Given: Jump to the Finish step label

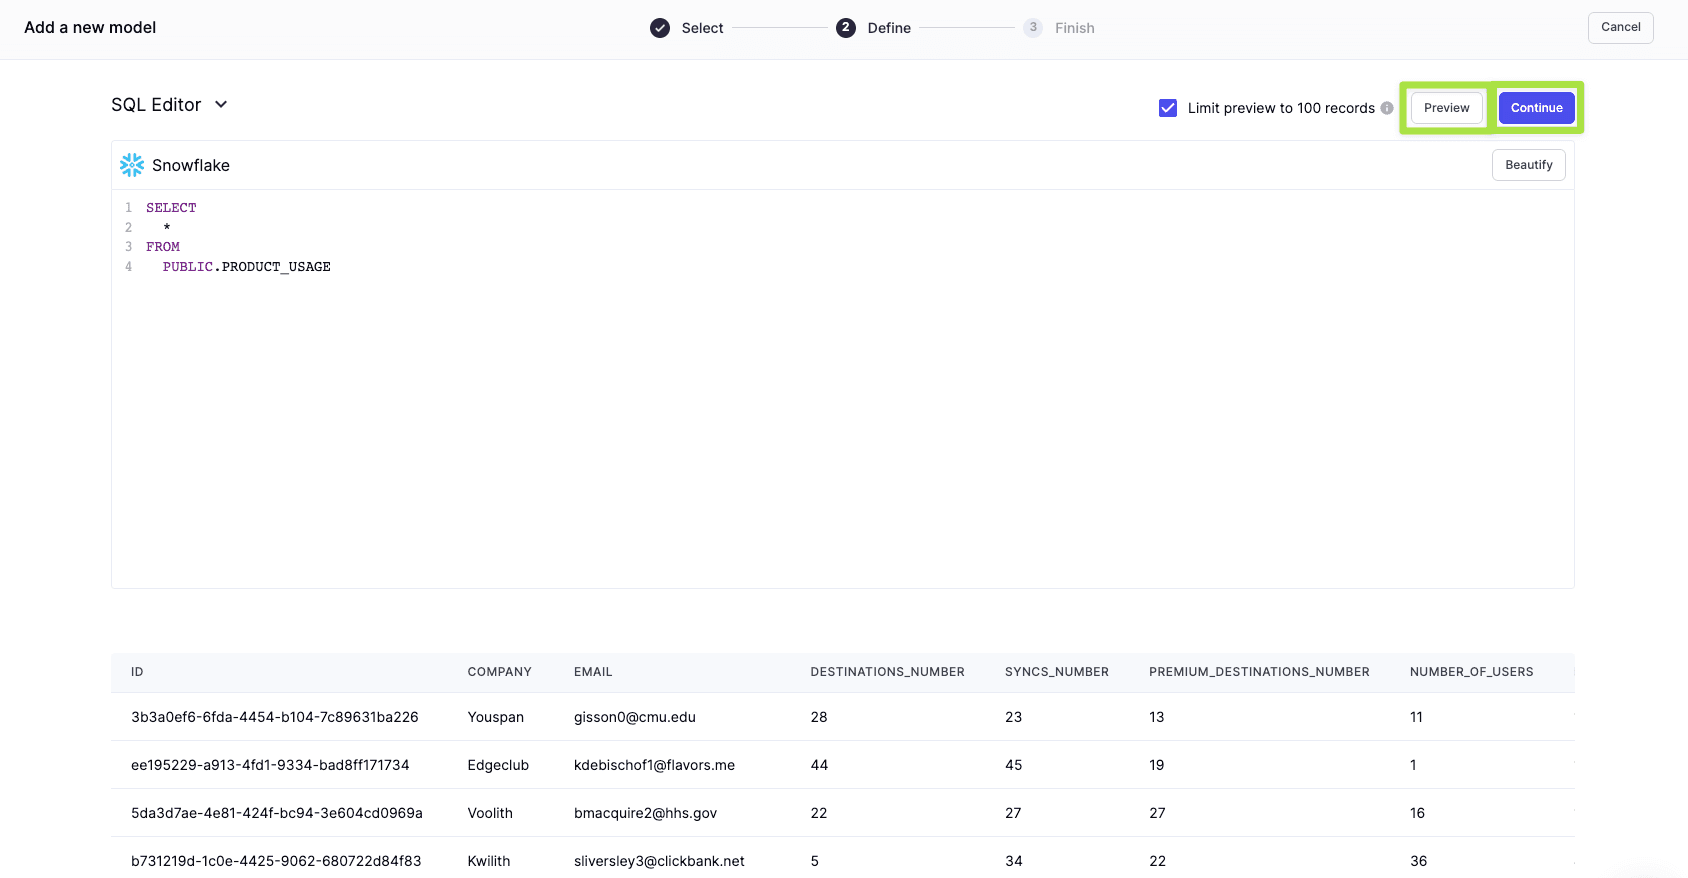Looking at the screenshot, I should click(x=1074, y=28).
